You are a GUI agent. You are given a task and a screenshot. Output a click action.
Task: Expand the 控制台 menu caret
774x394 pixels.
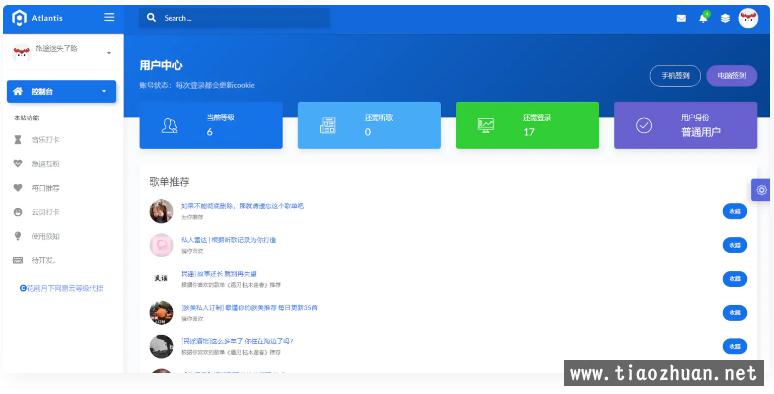click(x=104, y=92)
